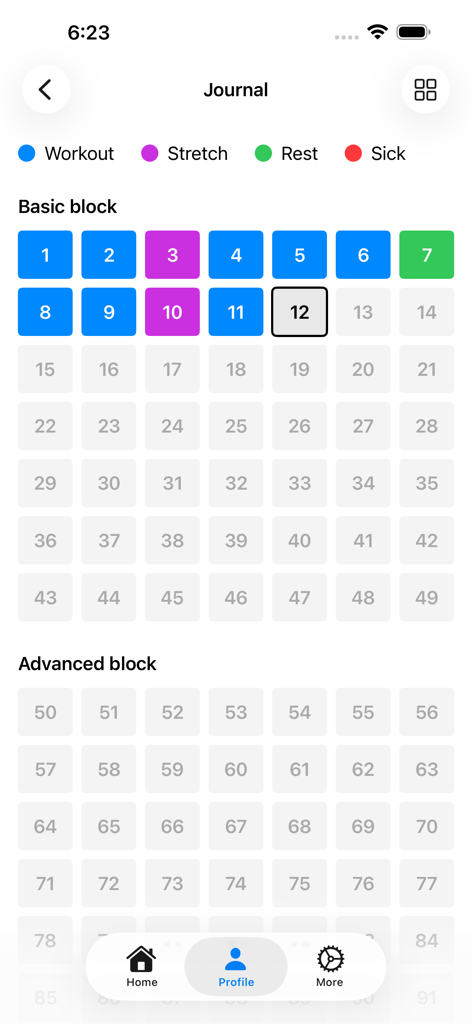The height and width of the screenshot is (1024, 472).
Task: Select day 50 in Advanced block
Action: [x=45, y=712]
